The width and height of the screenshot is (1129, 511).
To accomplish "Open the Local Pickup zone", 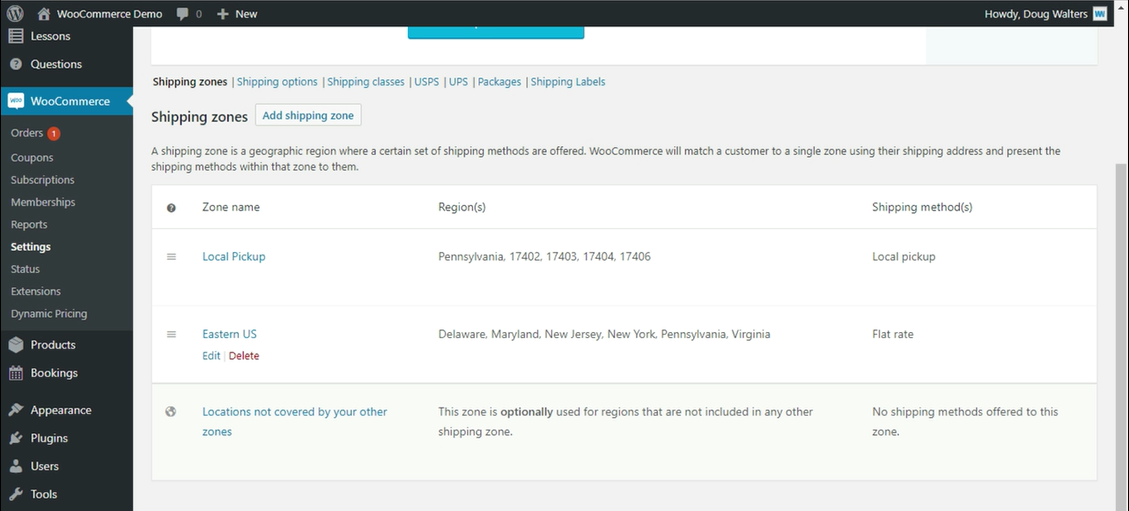I will (x=234, y=256).
